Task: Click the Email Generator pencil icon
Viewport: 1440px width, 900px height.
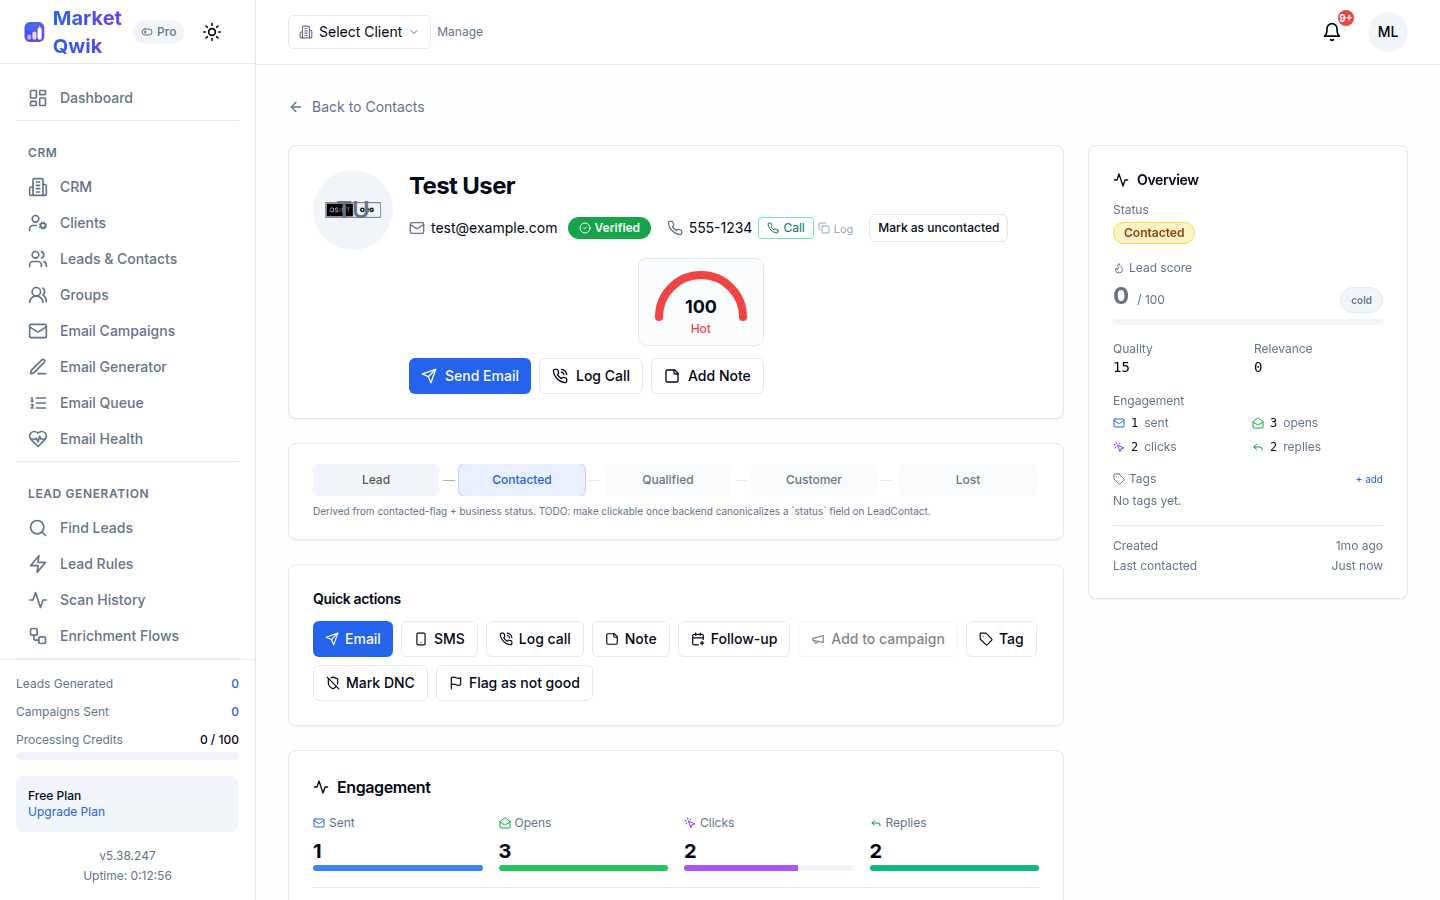Action: (38, 367)
